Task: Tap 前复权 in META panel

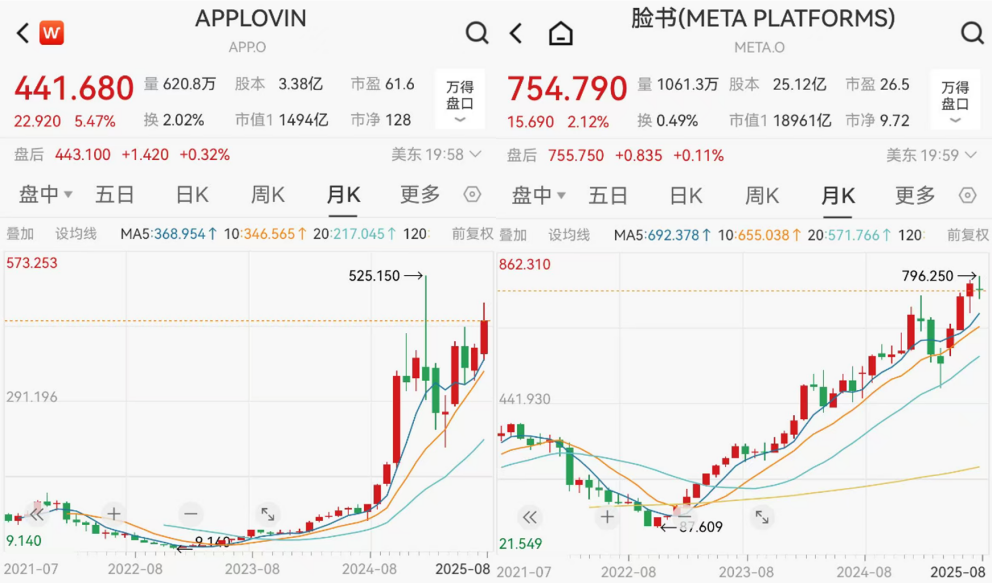Action: pyautogui.click(x=967, y=235)
